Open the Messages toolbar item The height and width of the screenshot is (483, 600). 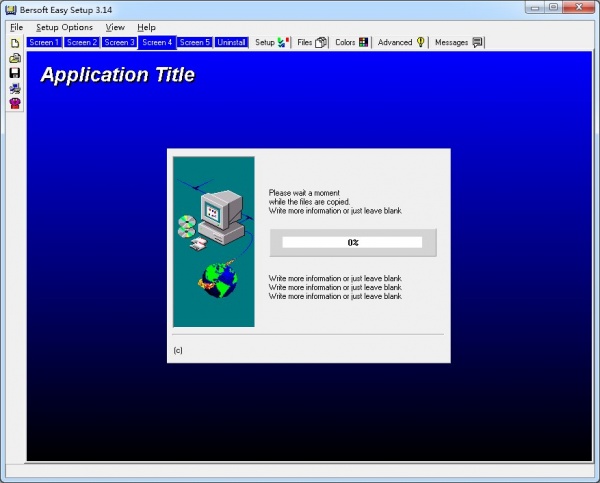tap(459, 42)
